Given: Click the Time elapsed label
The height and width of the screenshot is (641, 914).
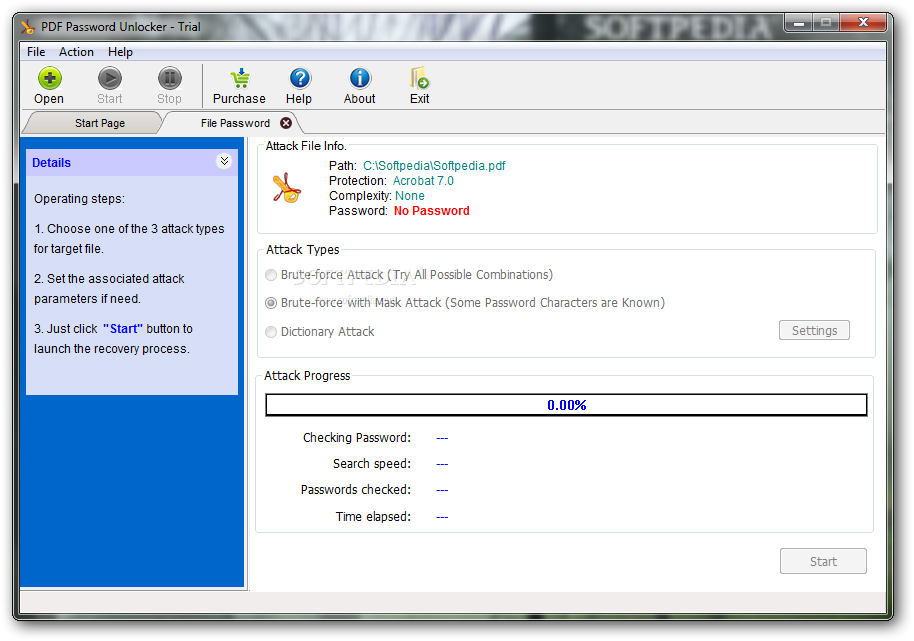Looking at the screenshot, I should (x=373, y=517).
